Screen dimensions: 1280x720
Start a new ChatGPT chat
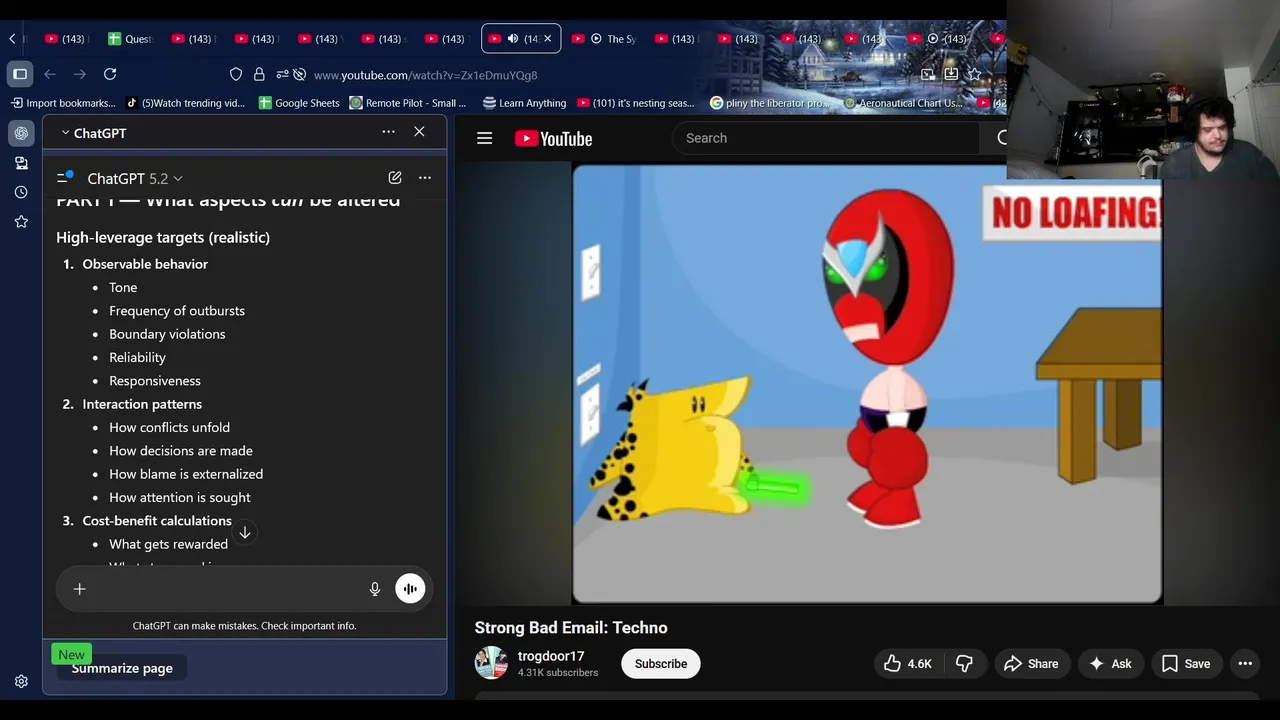395,178
